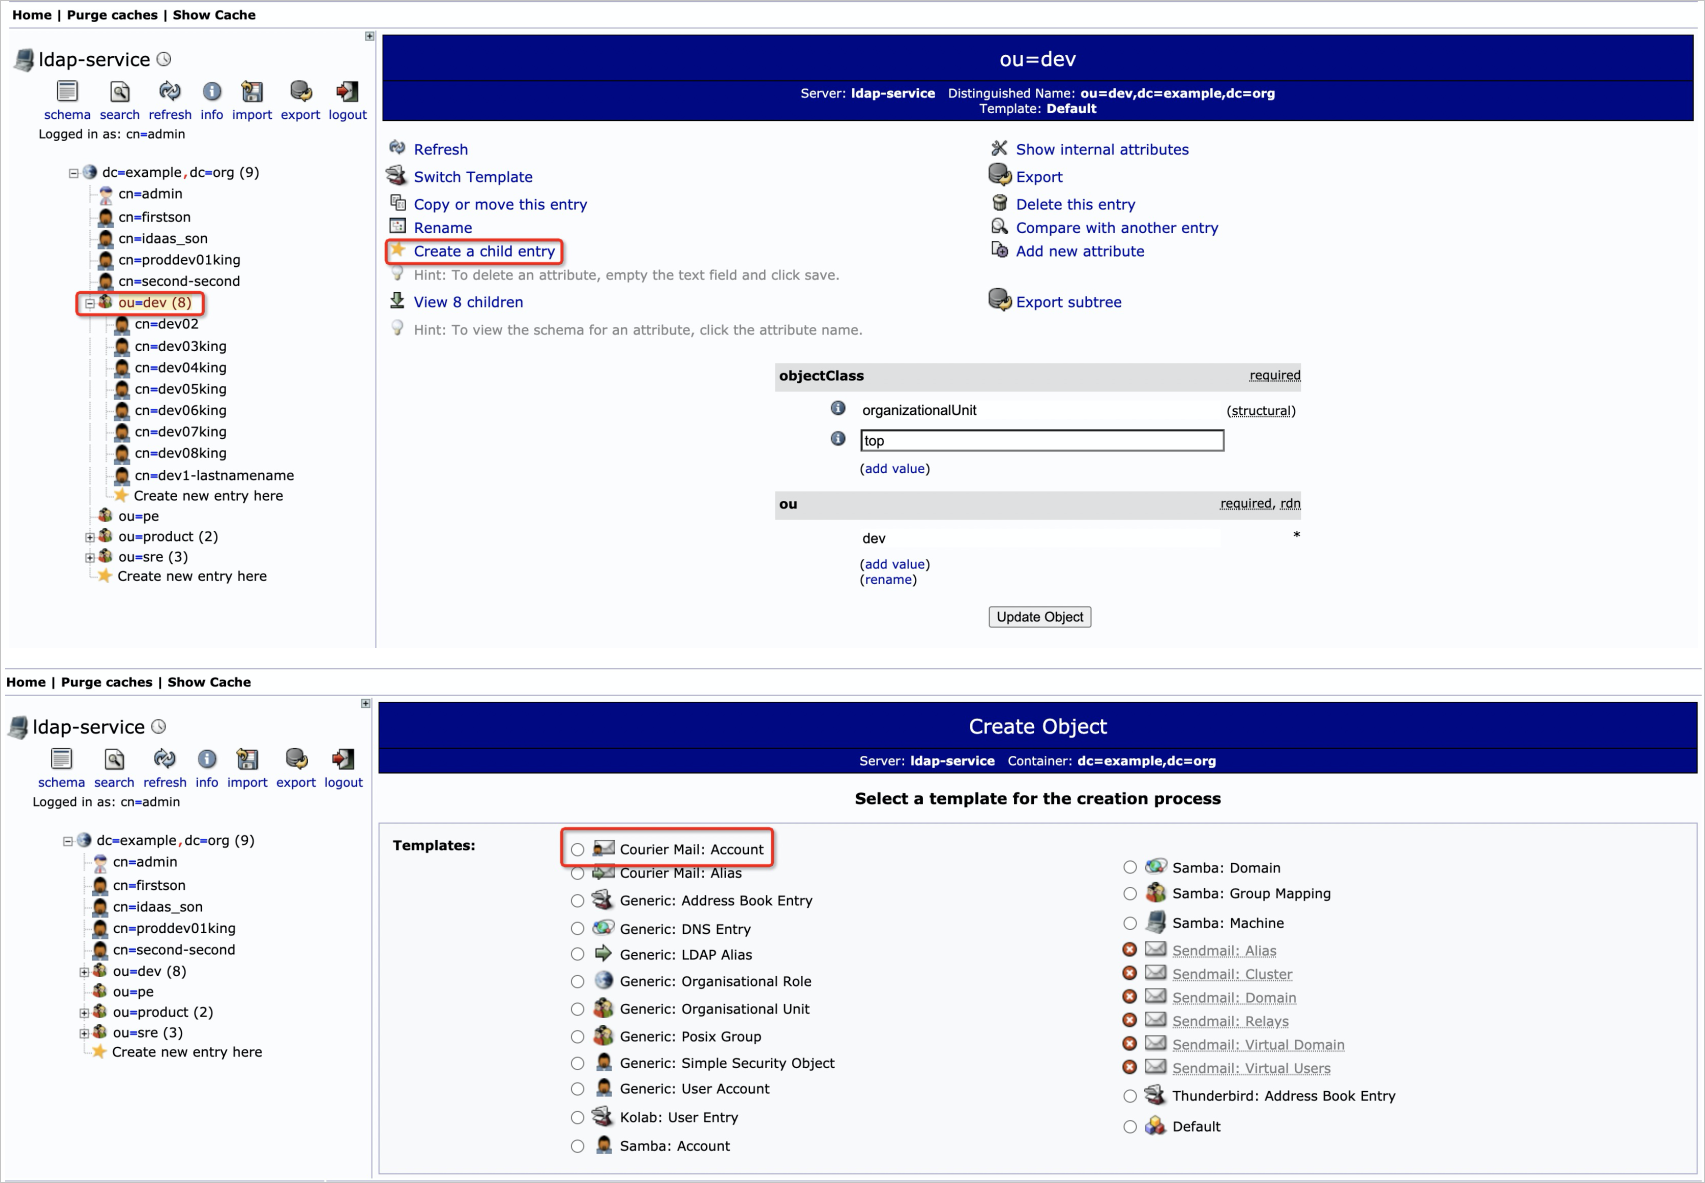This screenshot has width=1705, height=1183.
Task: Click the icon beside Add new attribute
Action: point(999,249)
